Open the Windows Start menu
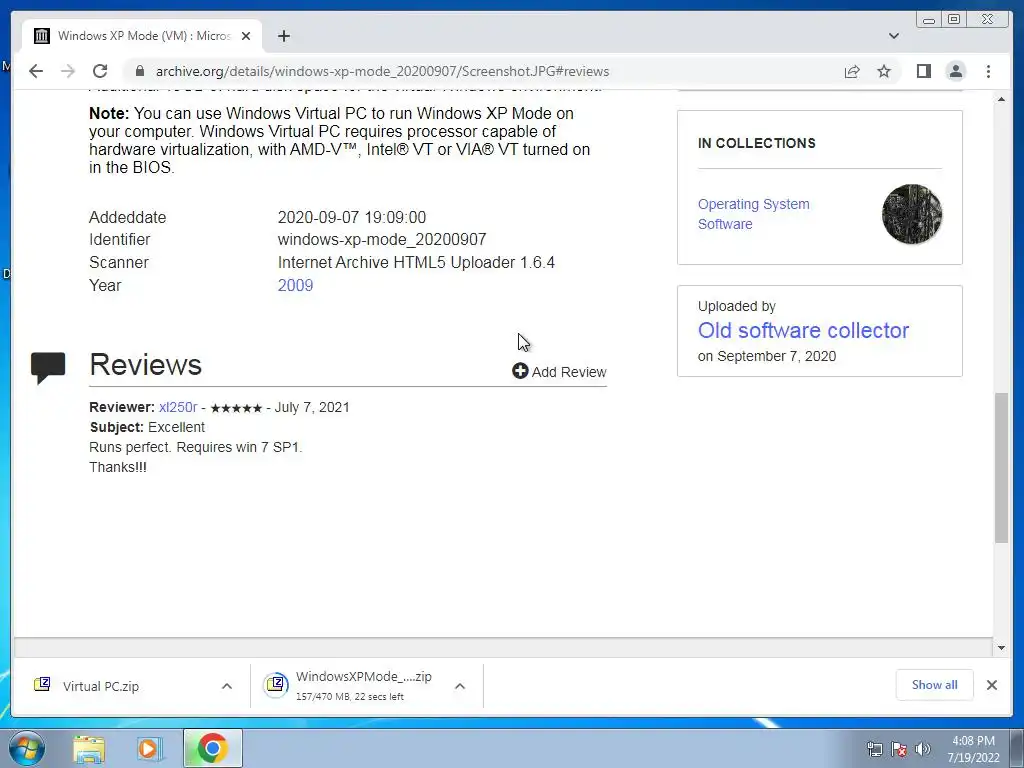 26,748
